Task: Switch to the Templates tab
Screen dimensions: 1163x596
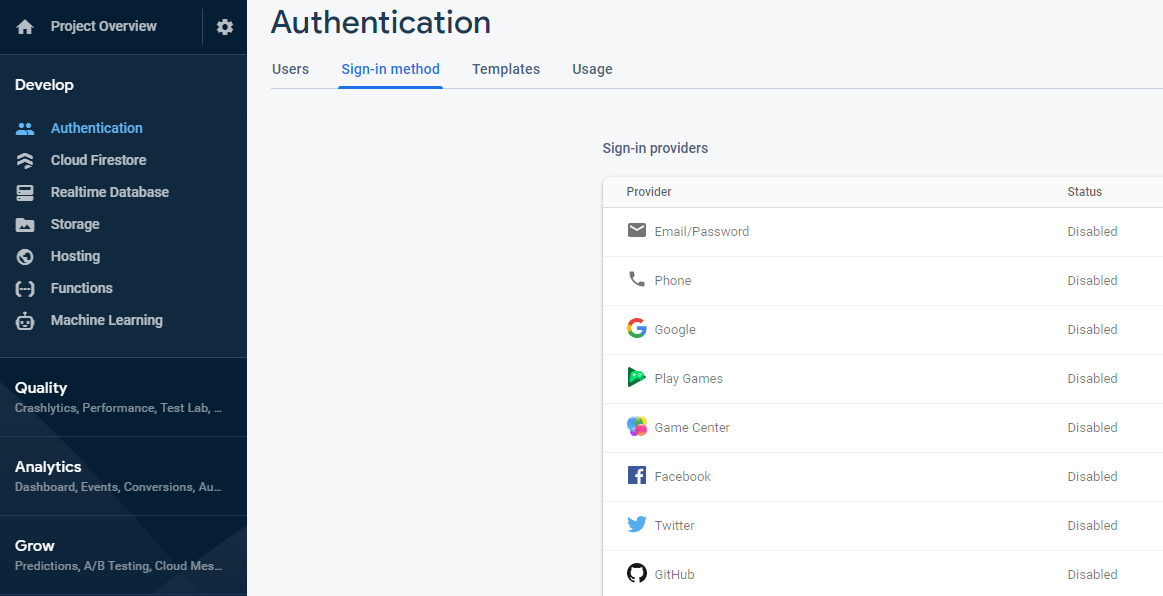Action: [x=506, y=69]
